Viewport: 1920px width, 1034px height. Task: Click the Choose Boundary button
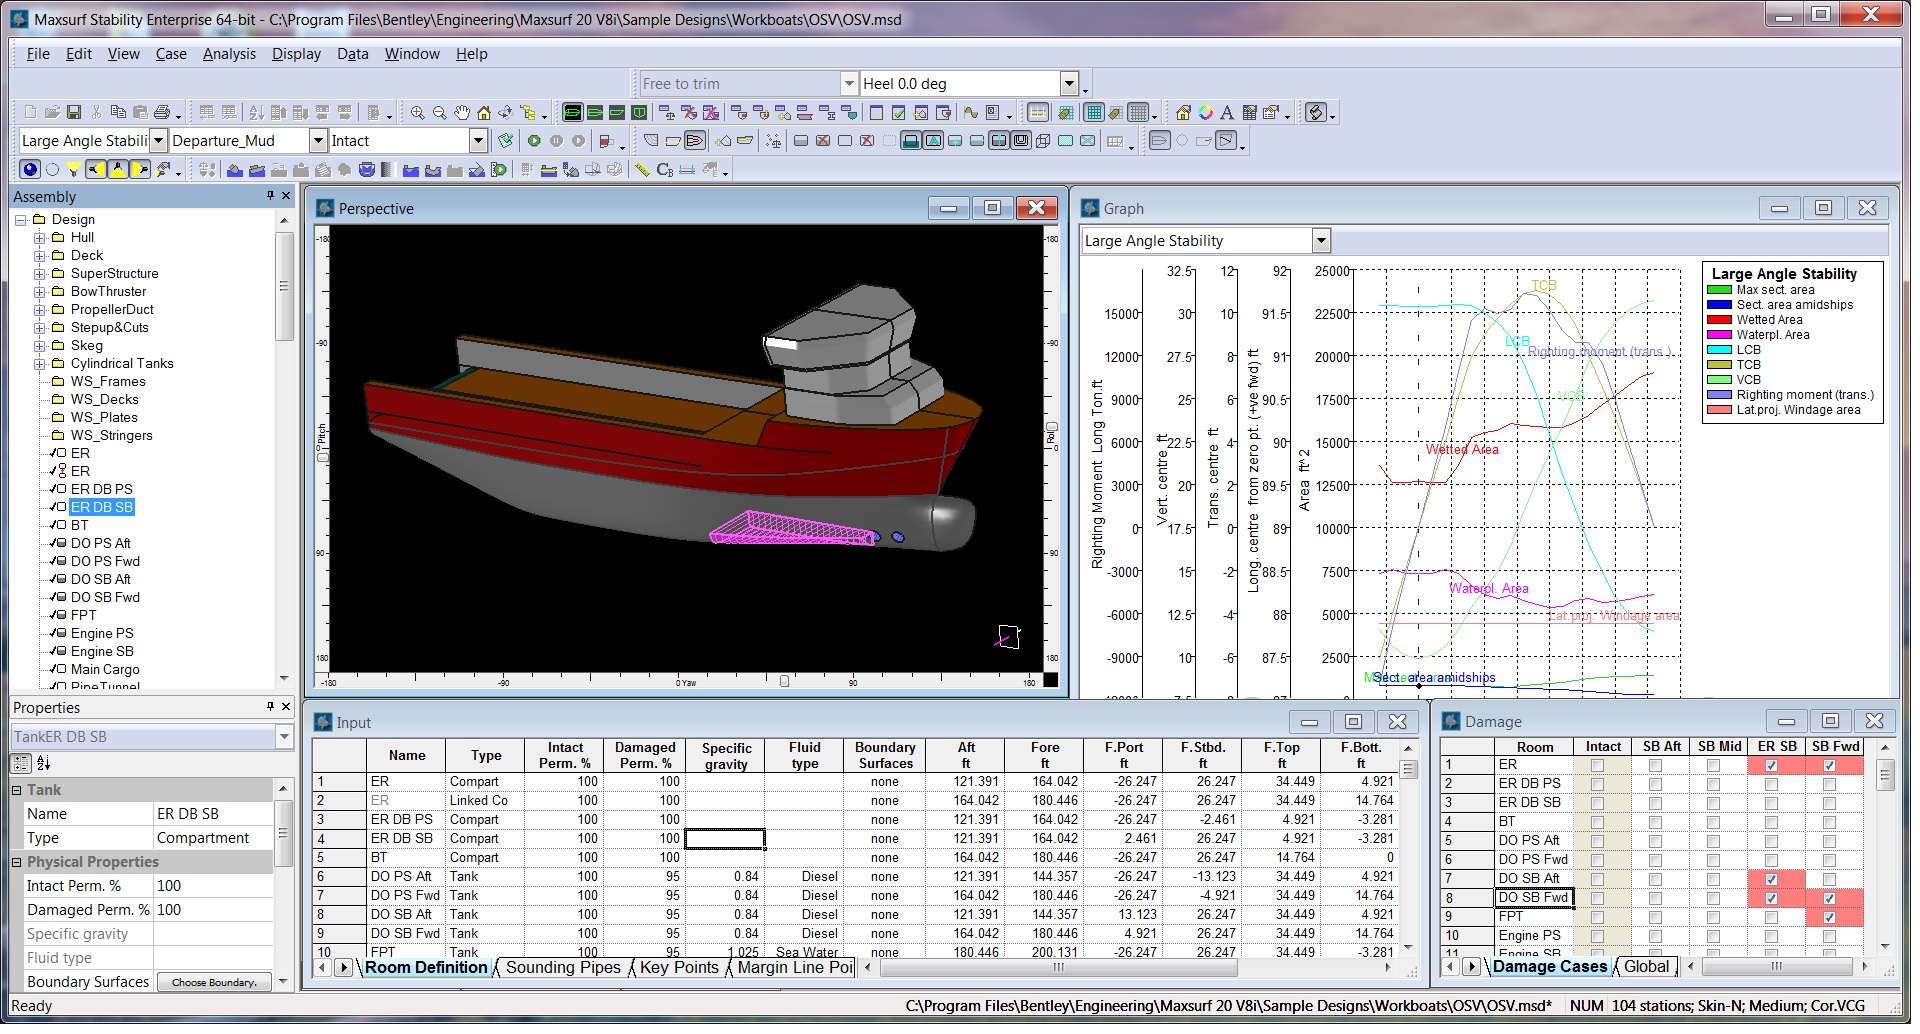(214, 983)
